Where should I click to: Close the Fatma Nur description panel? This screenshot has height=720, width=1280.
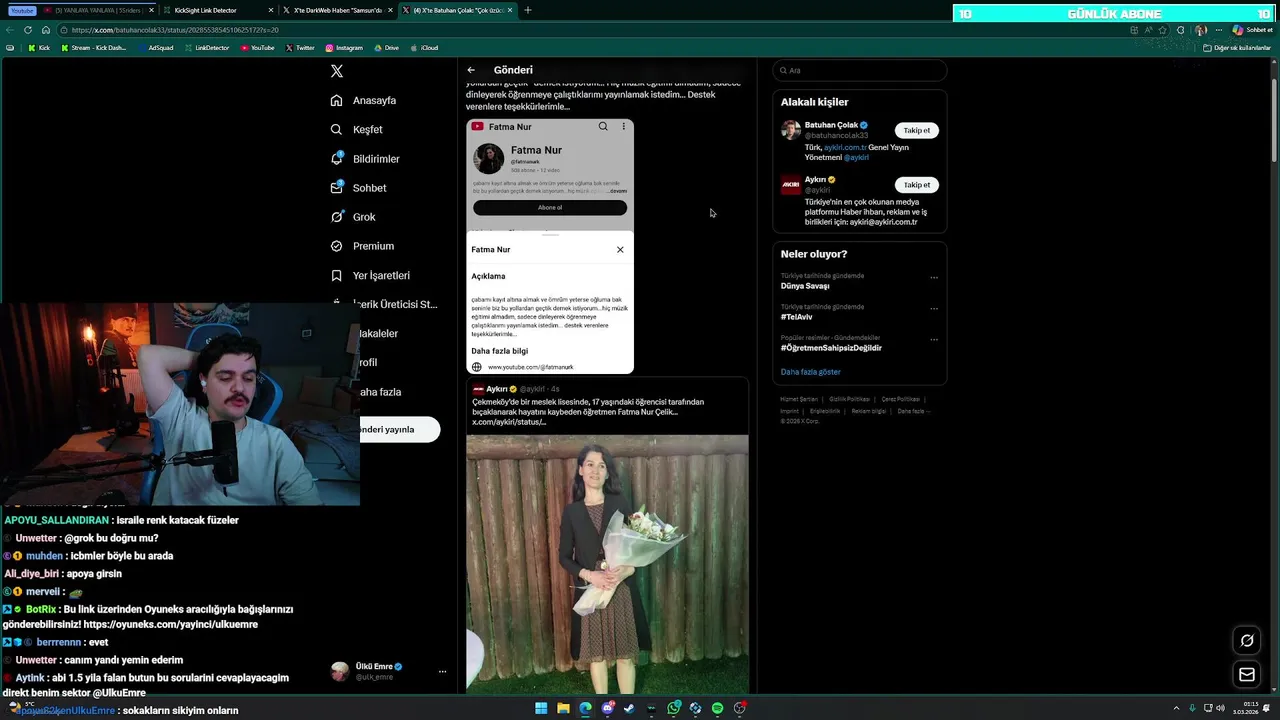pyautogui.click(x=620, y=249)
